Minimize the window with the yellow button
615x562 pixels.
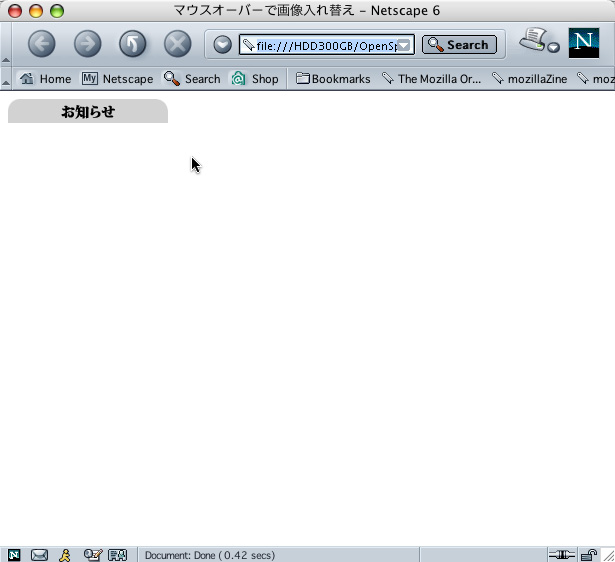click(x=36, y=11)
